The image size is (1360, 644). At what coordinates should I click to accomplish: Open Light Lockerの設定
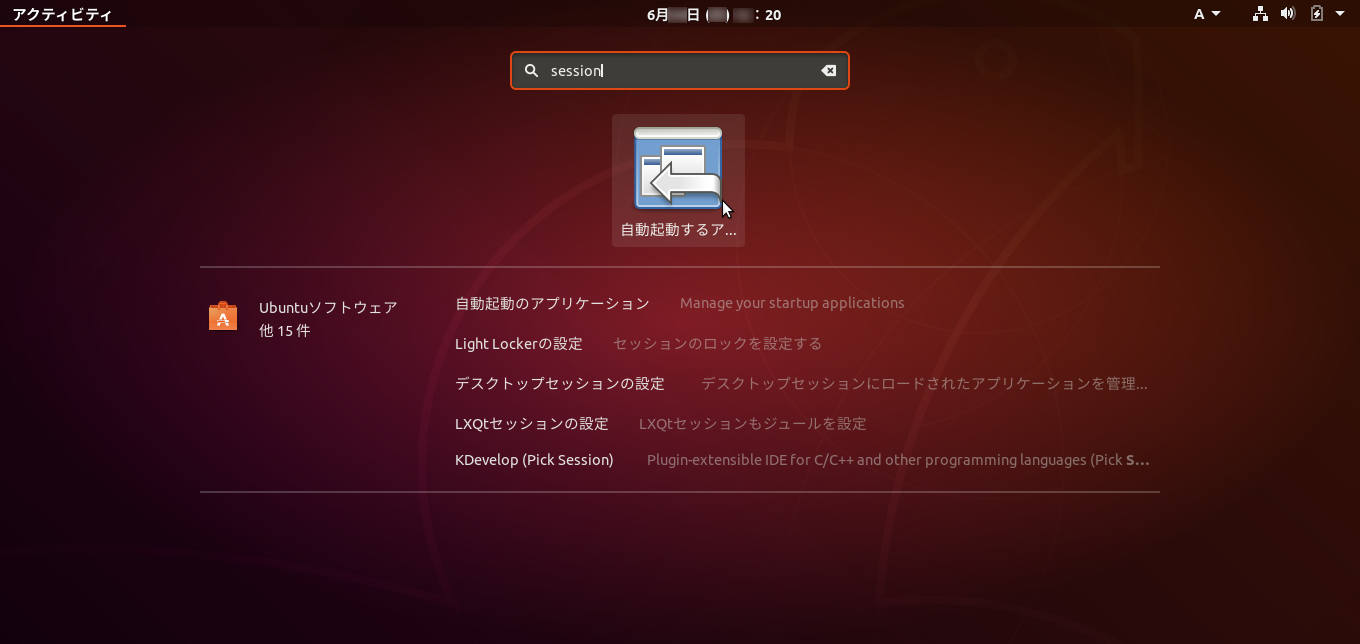point(518,343)
